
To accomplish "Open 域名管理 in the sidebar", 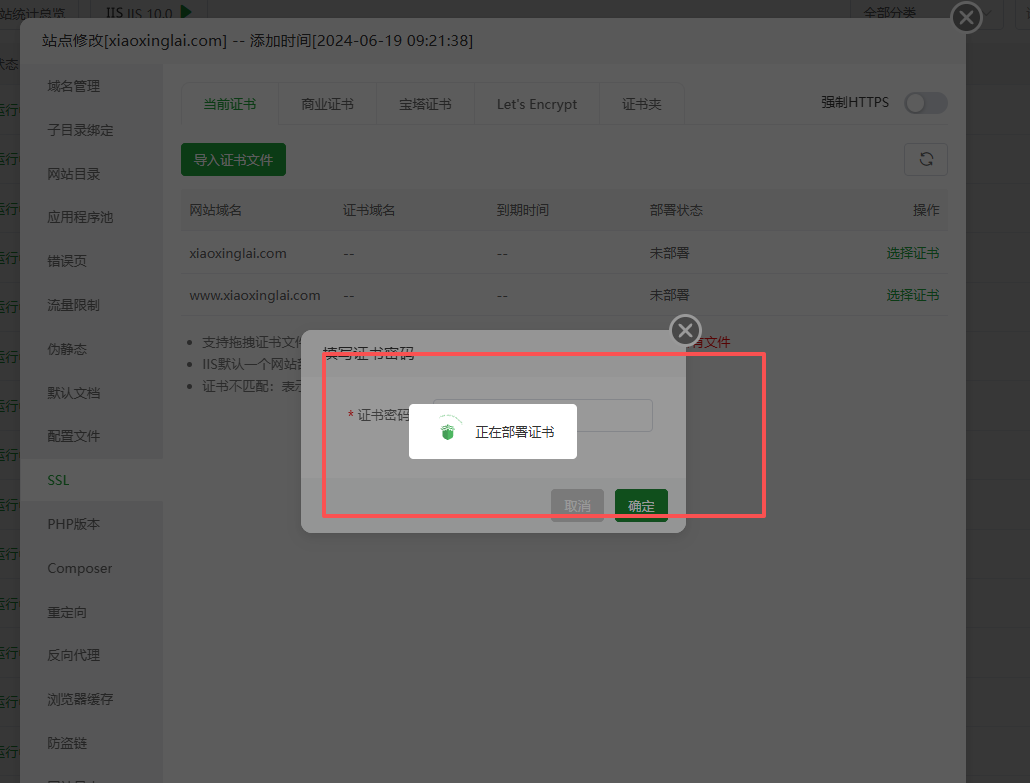I will tap(74, 86).
